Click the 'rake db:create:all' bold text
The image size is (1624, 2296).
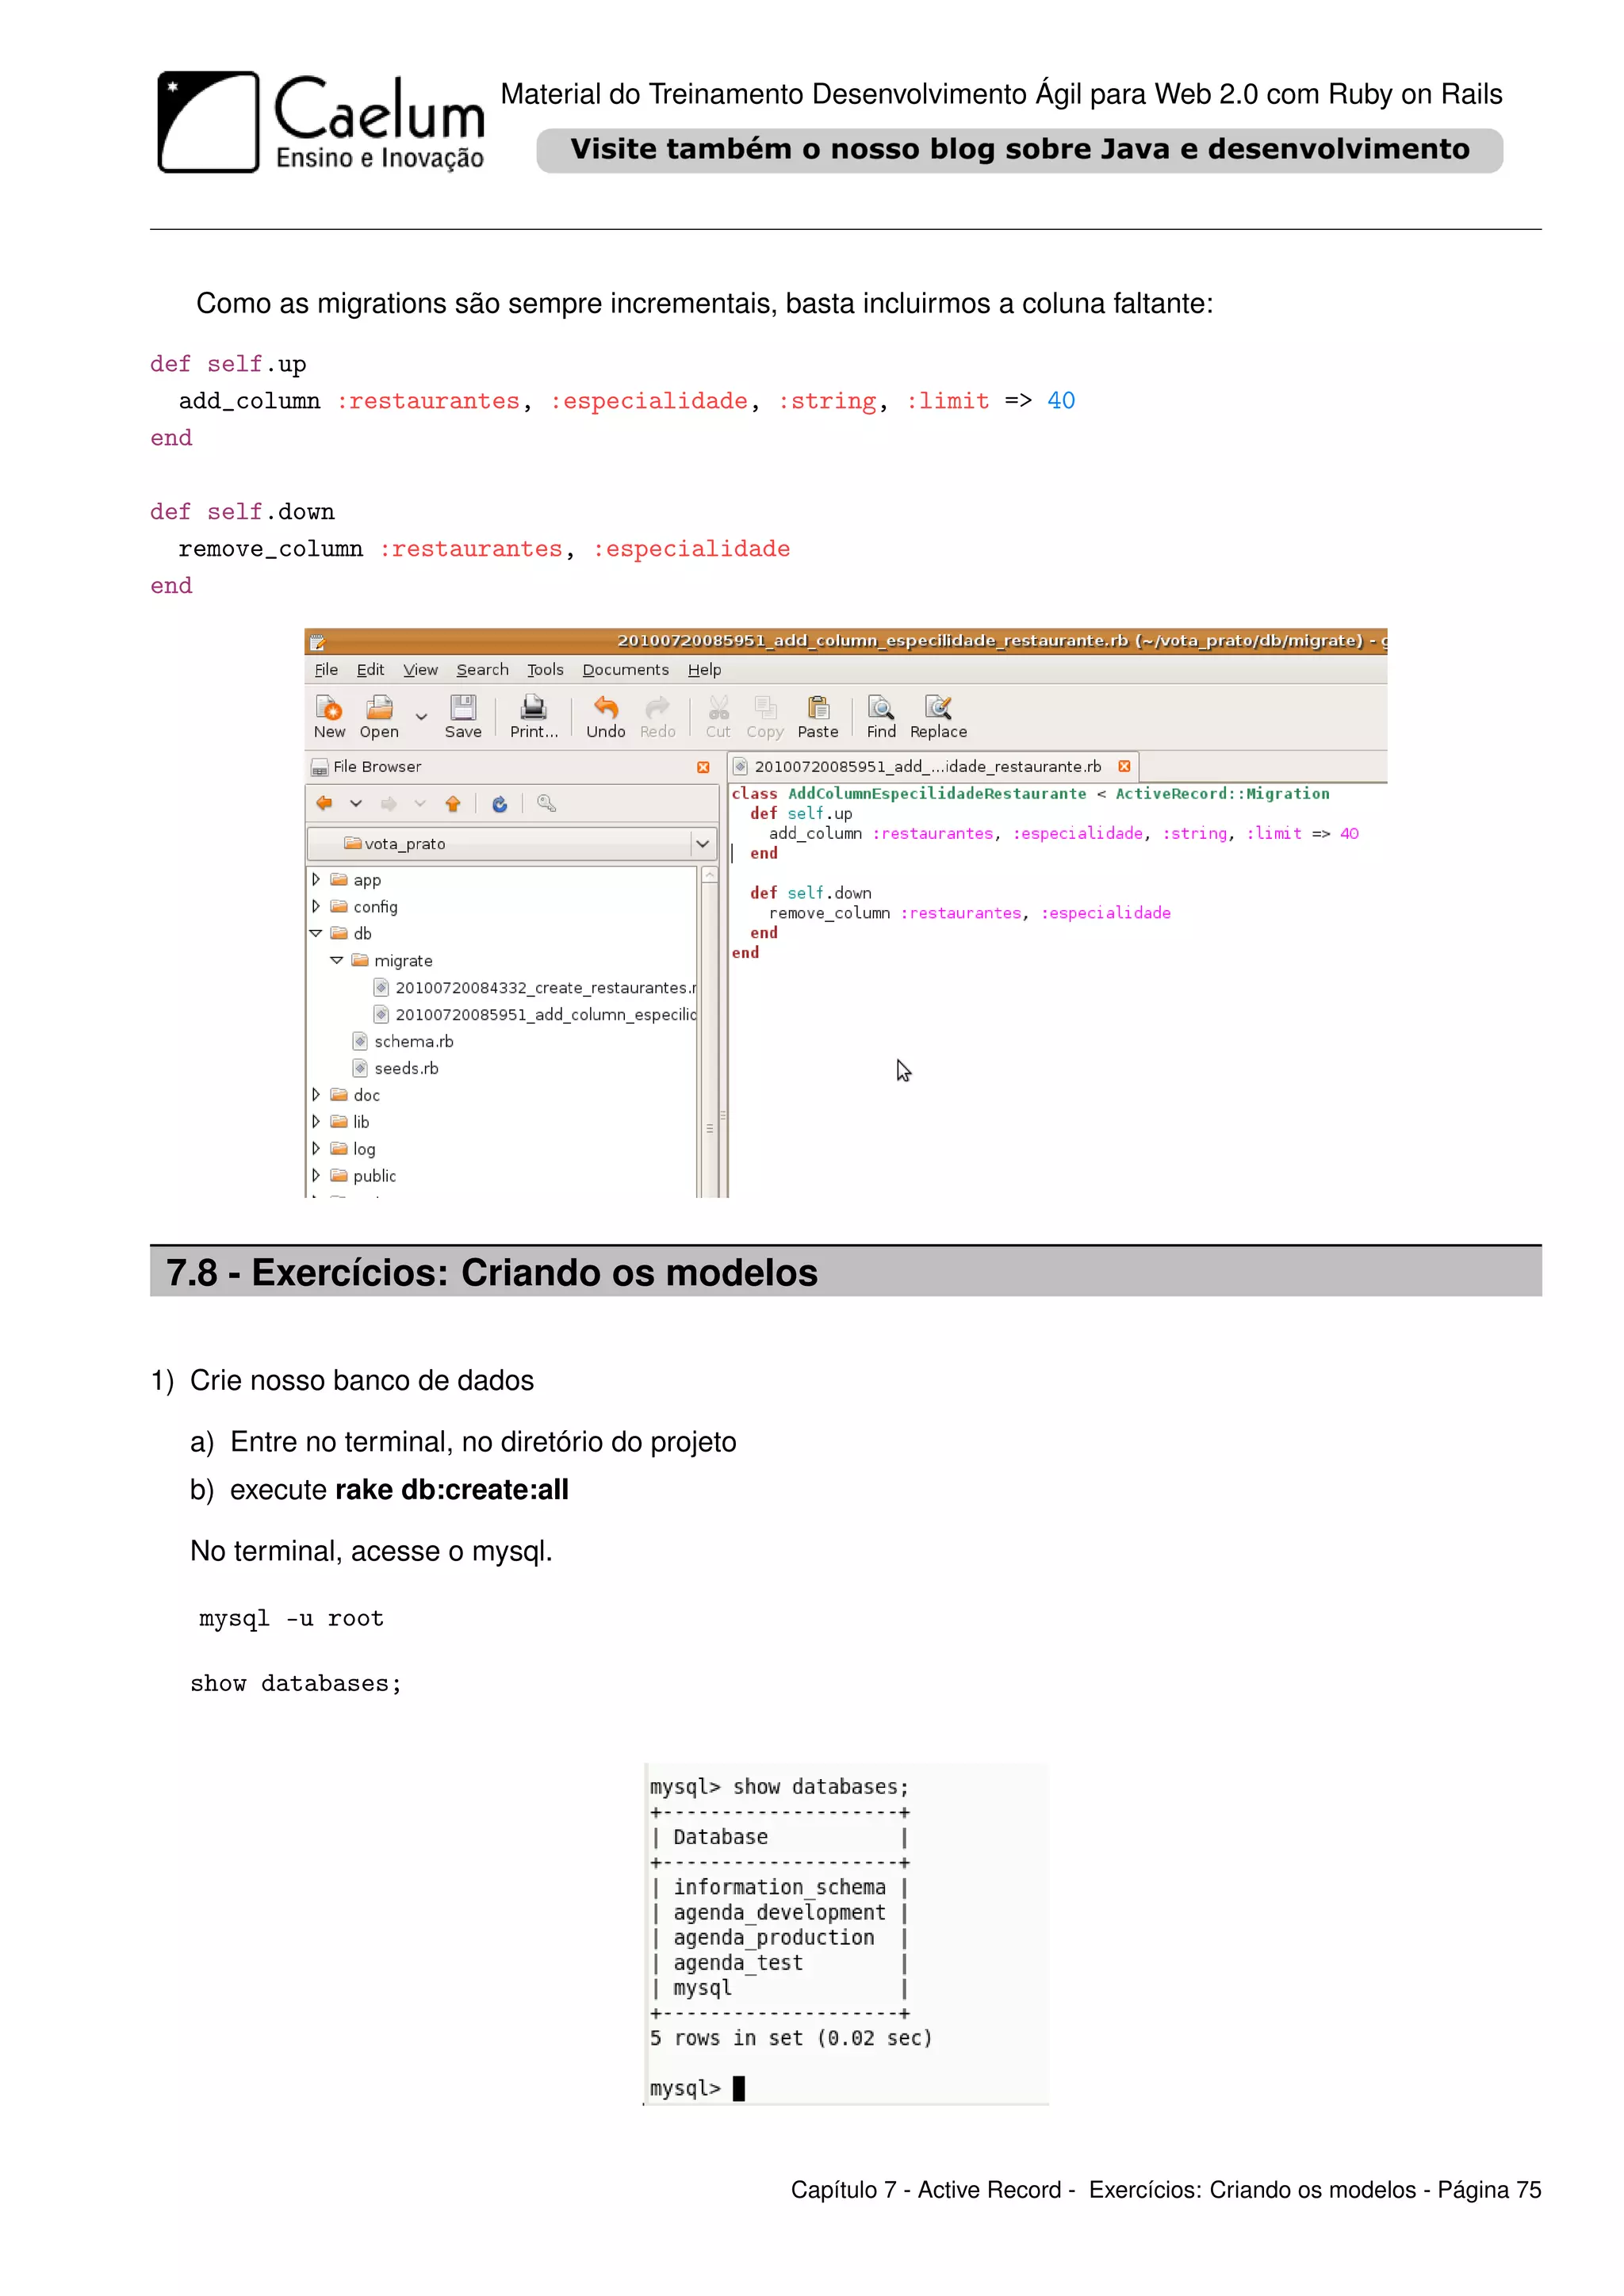point(452,1490)
